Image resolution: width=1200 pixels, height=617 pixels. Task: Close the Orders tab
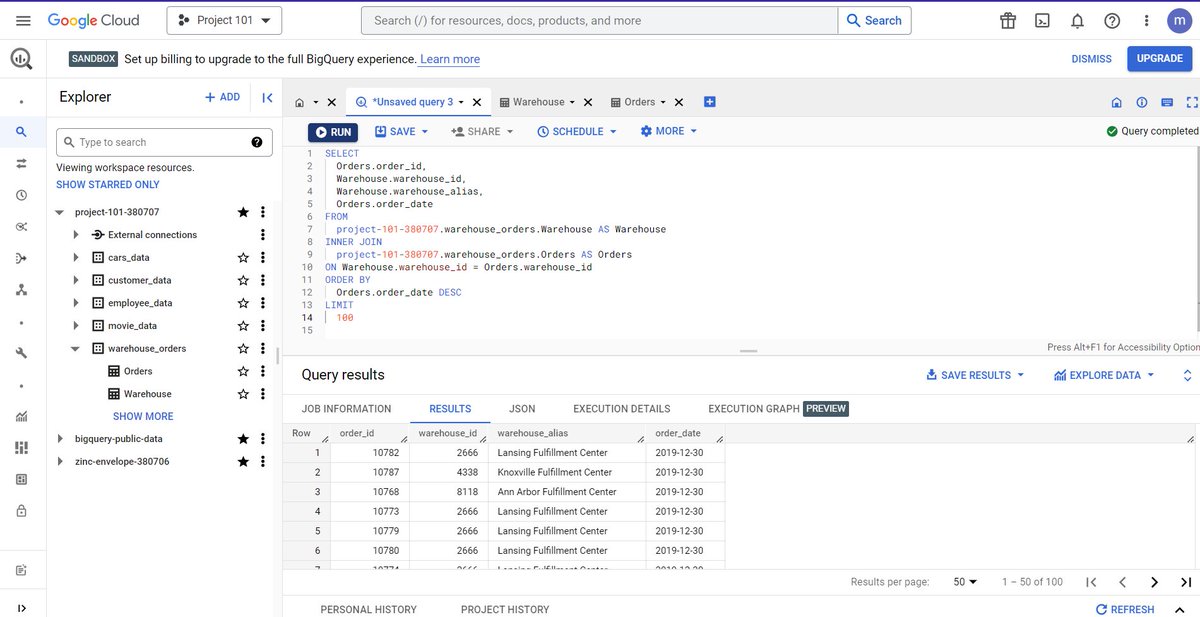point(679,102)
